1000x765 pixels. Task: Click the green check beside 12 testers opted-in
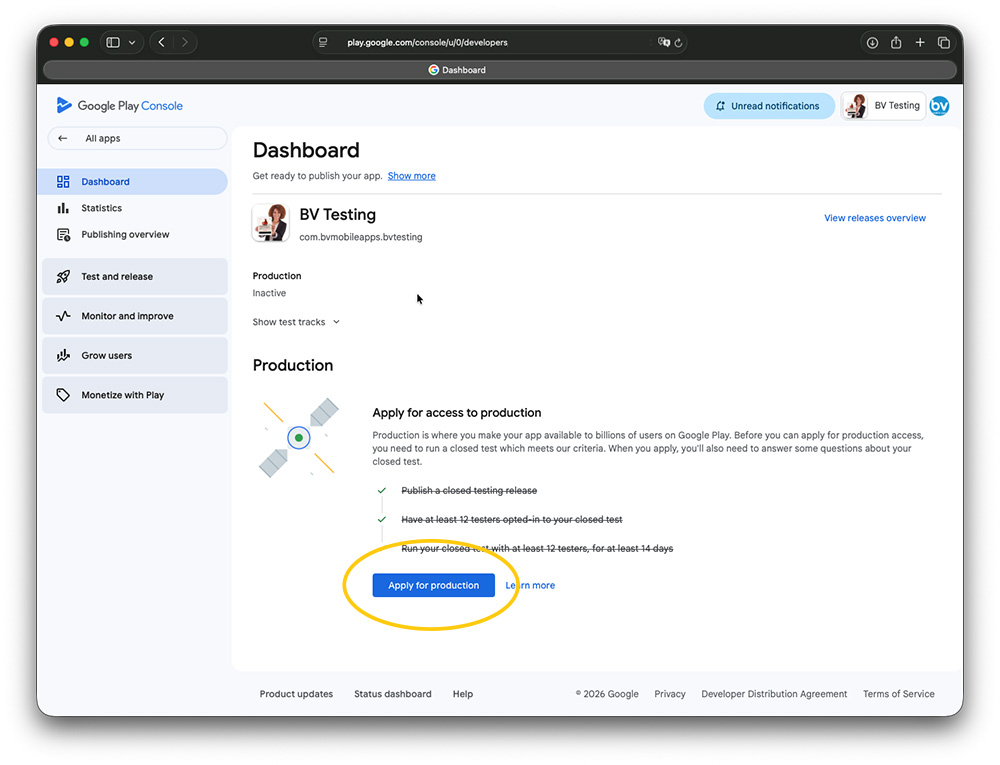click(381, 520)
